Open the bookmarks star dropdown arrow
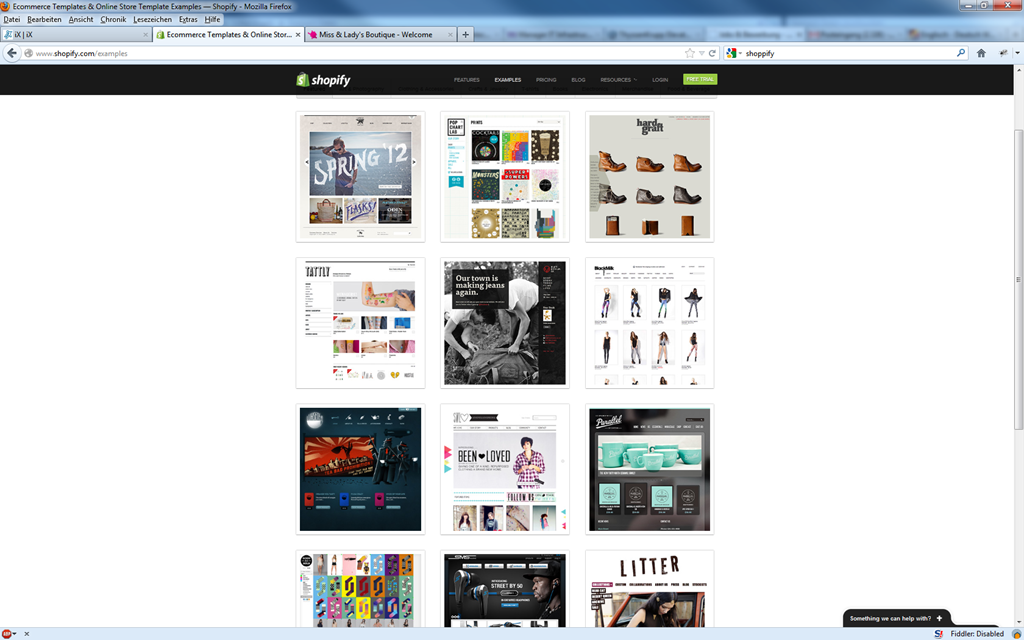Viewport: 1024px width, 640px height. pos(702,54)
